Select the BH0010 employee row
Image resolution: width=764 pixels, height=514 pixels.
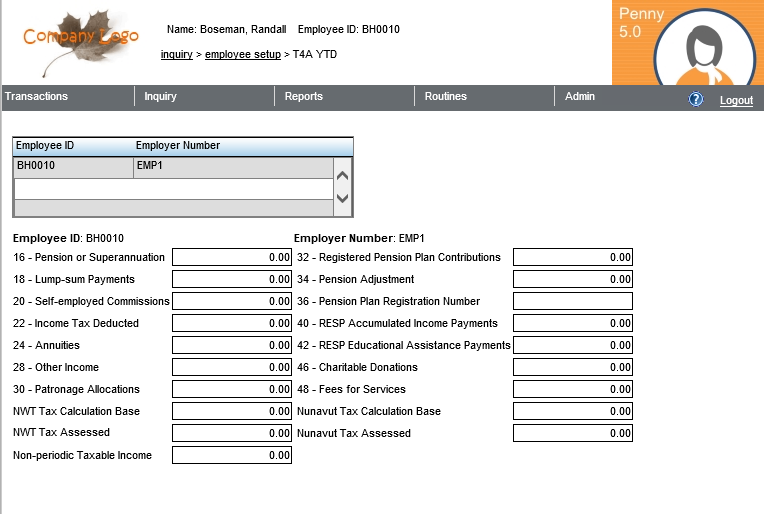coord(172,167)
